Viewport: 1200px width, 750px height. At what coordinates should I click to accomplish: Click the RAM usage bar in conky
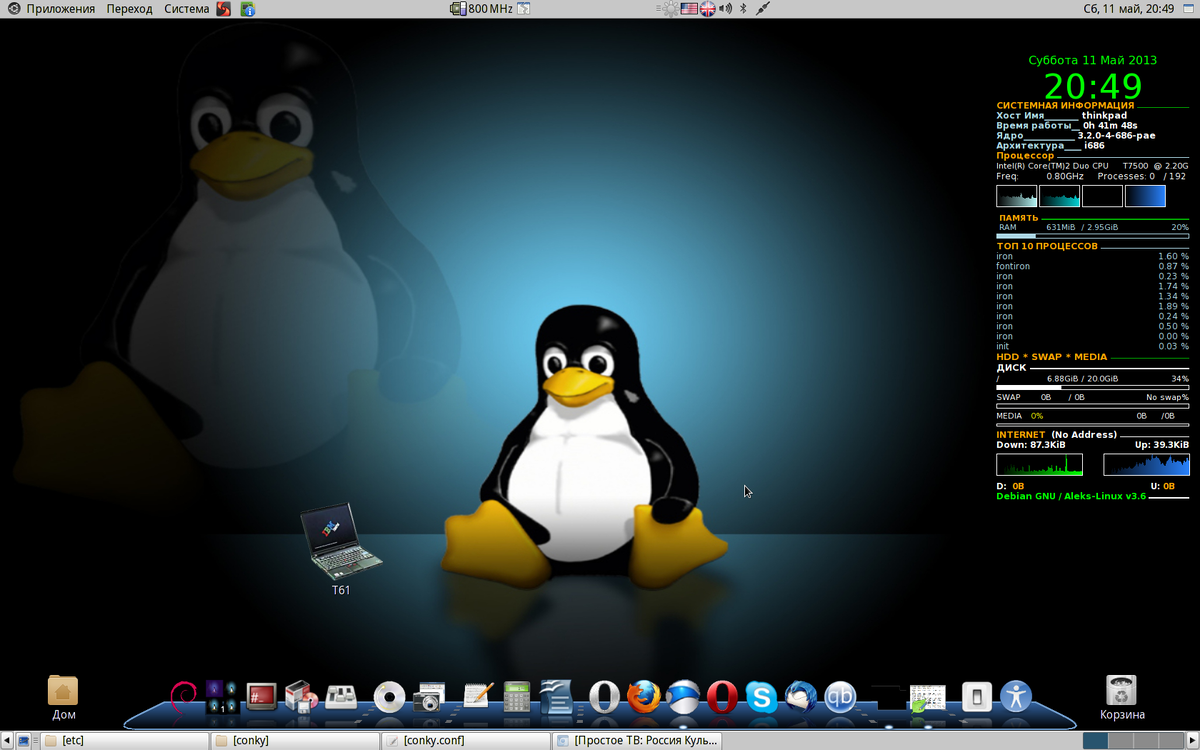(x=1093, y=236)
